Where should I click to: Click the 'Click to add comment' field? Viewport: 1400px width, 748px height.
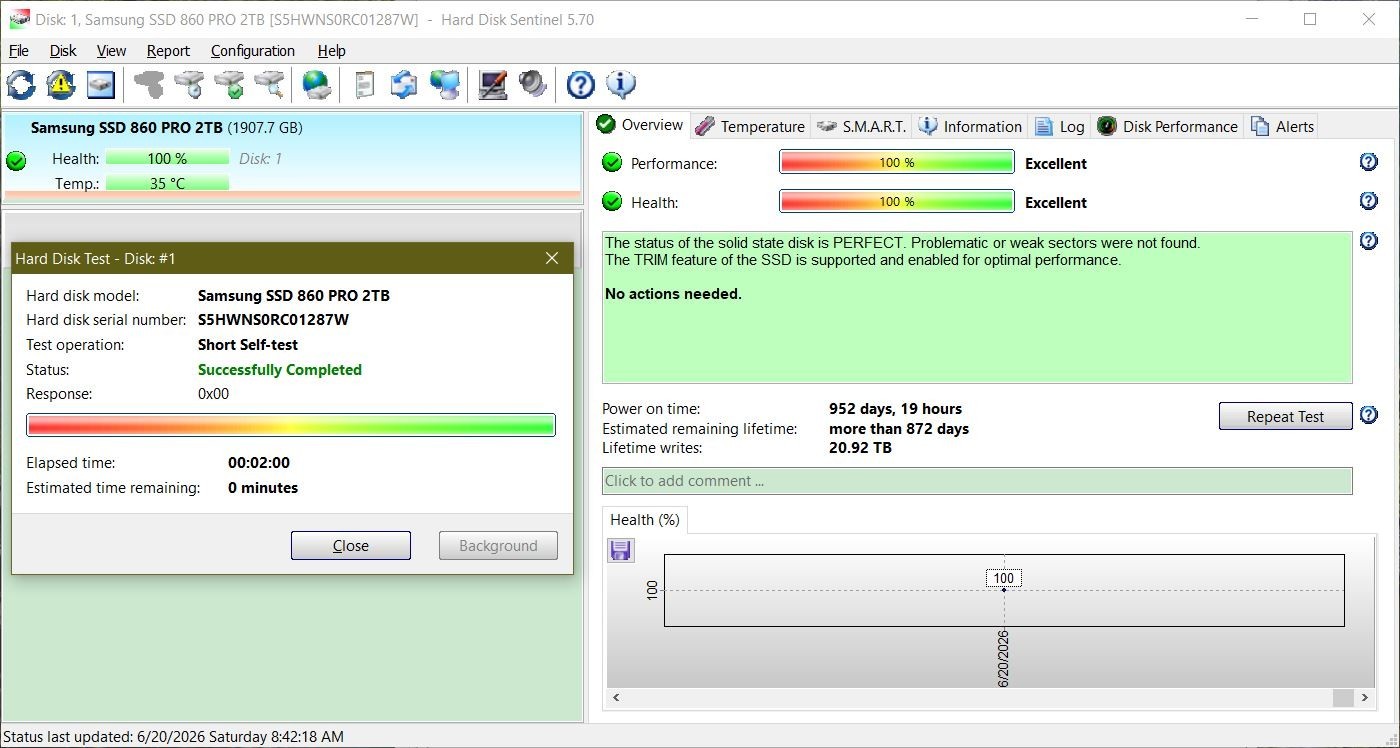coord(977,480)
